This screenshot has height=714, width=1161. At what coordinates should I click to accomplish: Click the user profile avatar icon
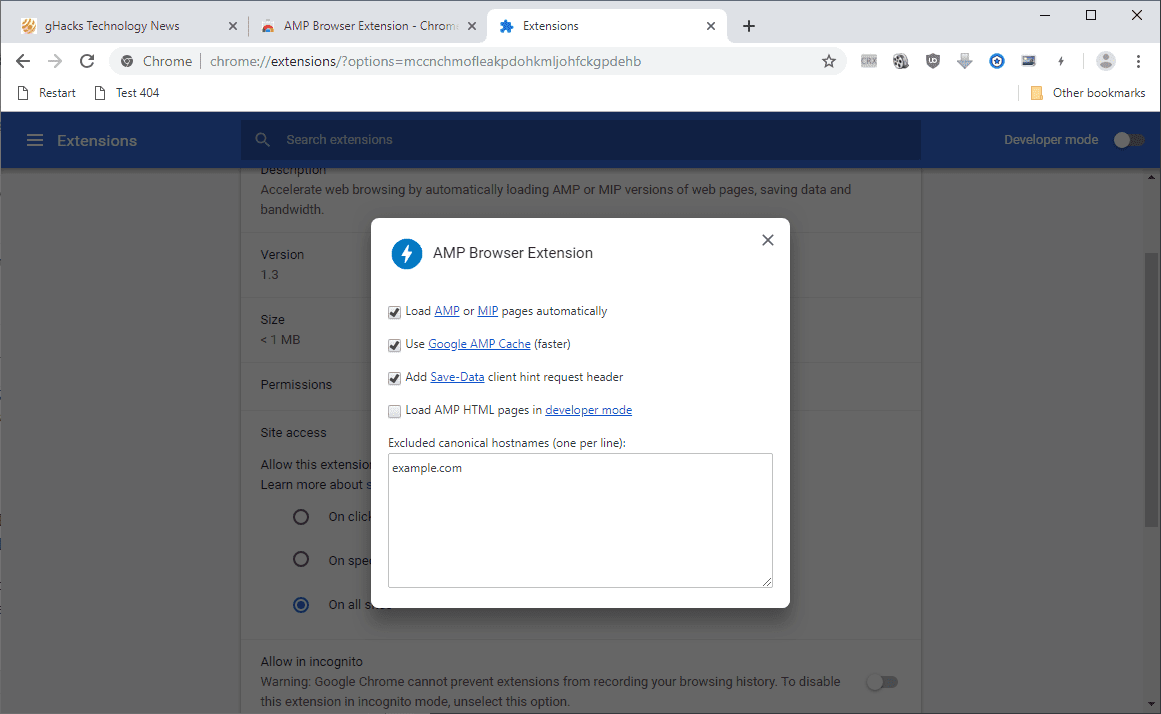(1105, 61)
